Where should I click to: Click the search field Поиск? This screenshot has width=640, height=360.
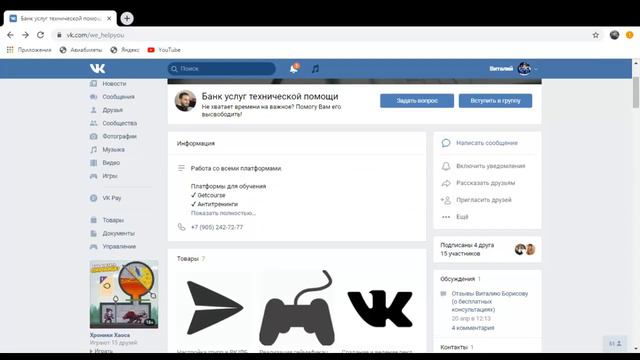(222, 69)
